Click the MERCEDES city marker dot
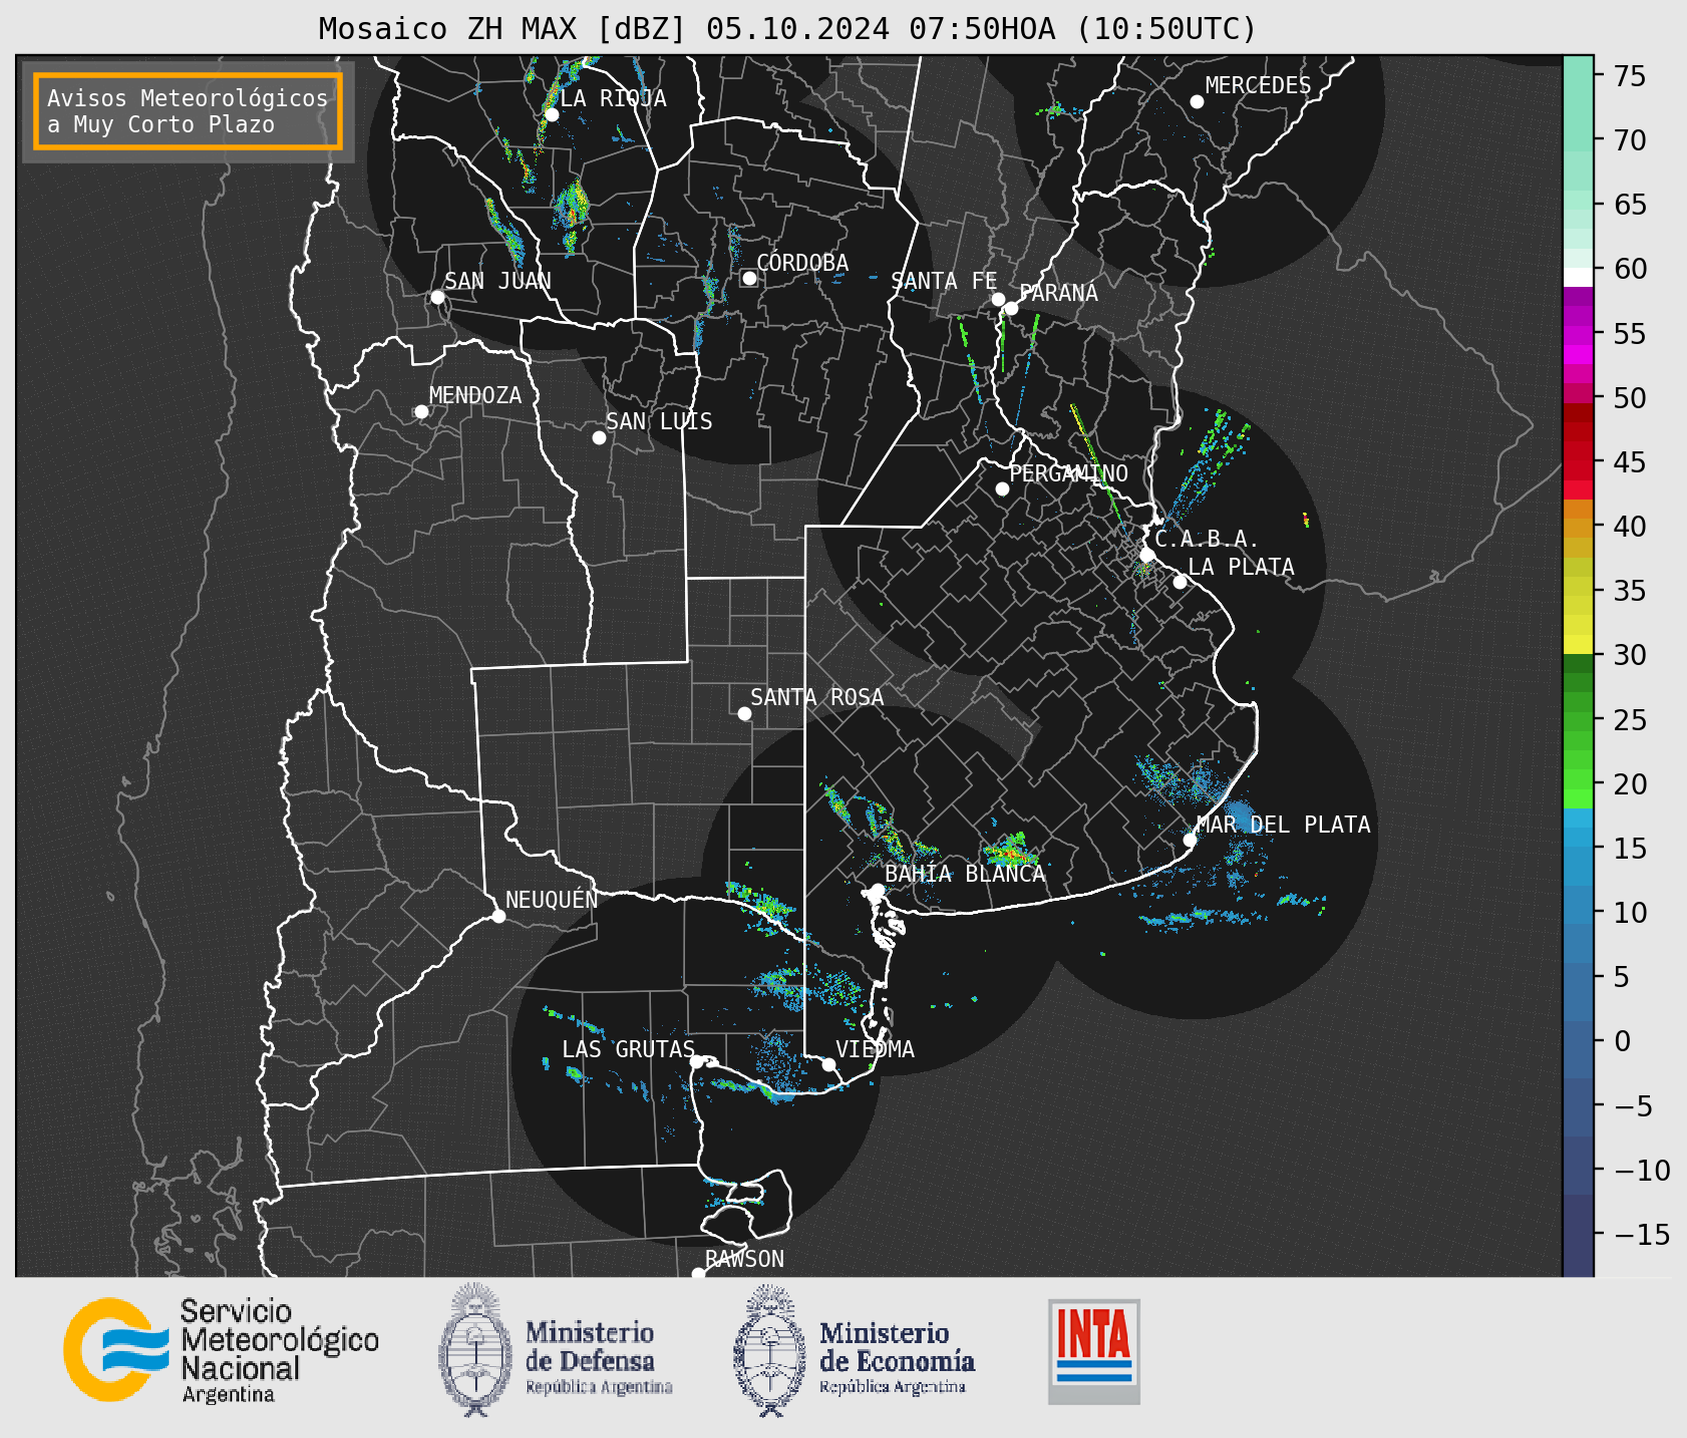This screenshot has width=1687, height=1438. coord(1196,102)
